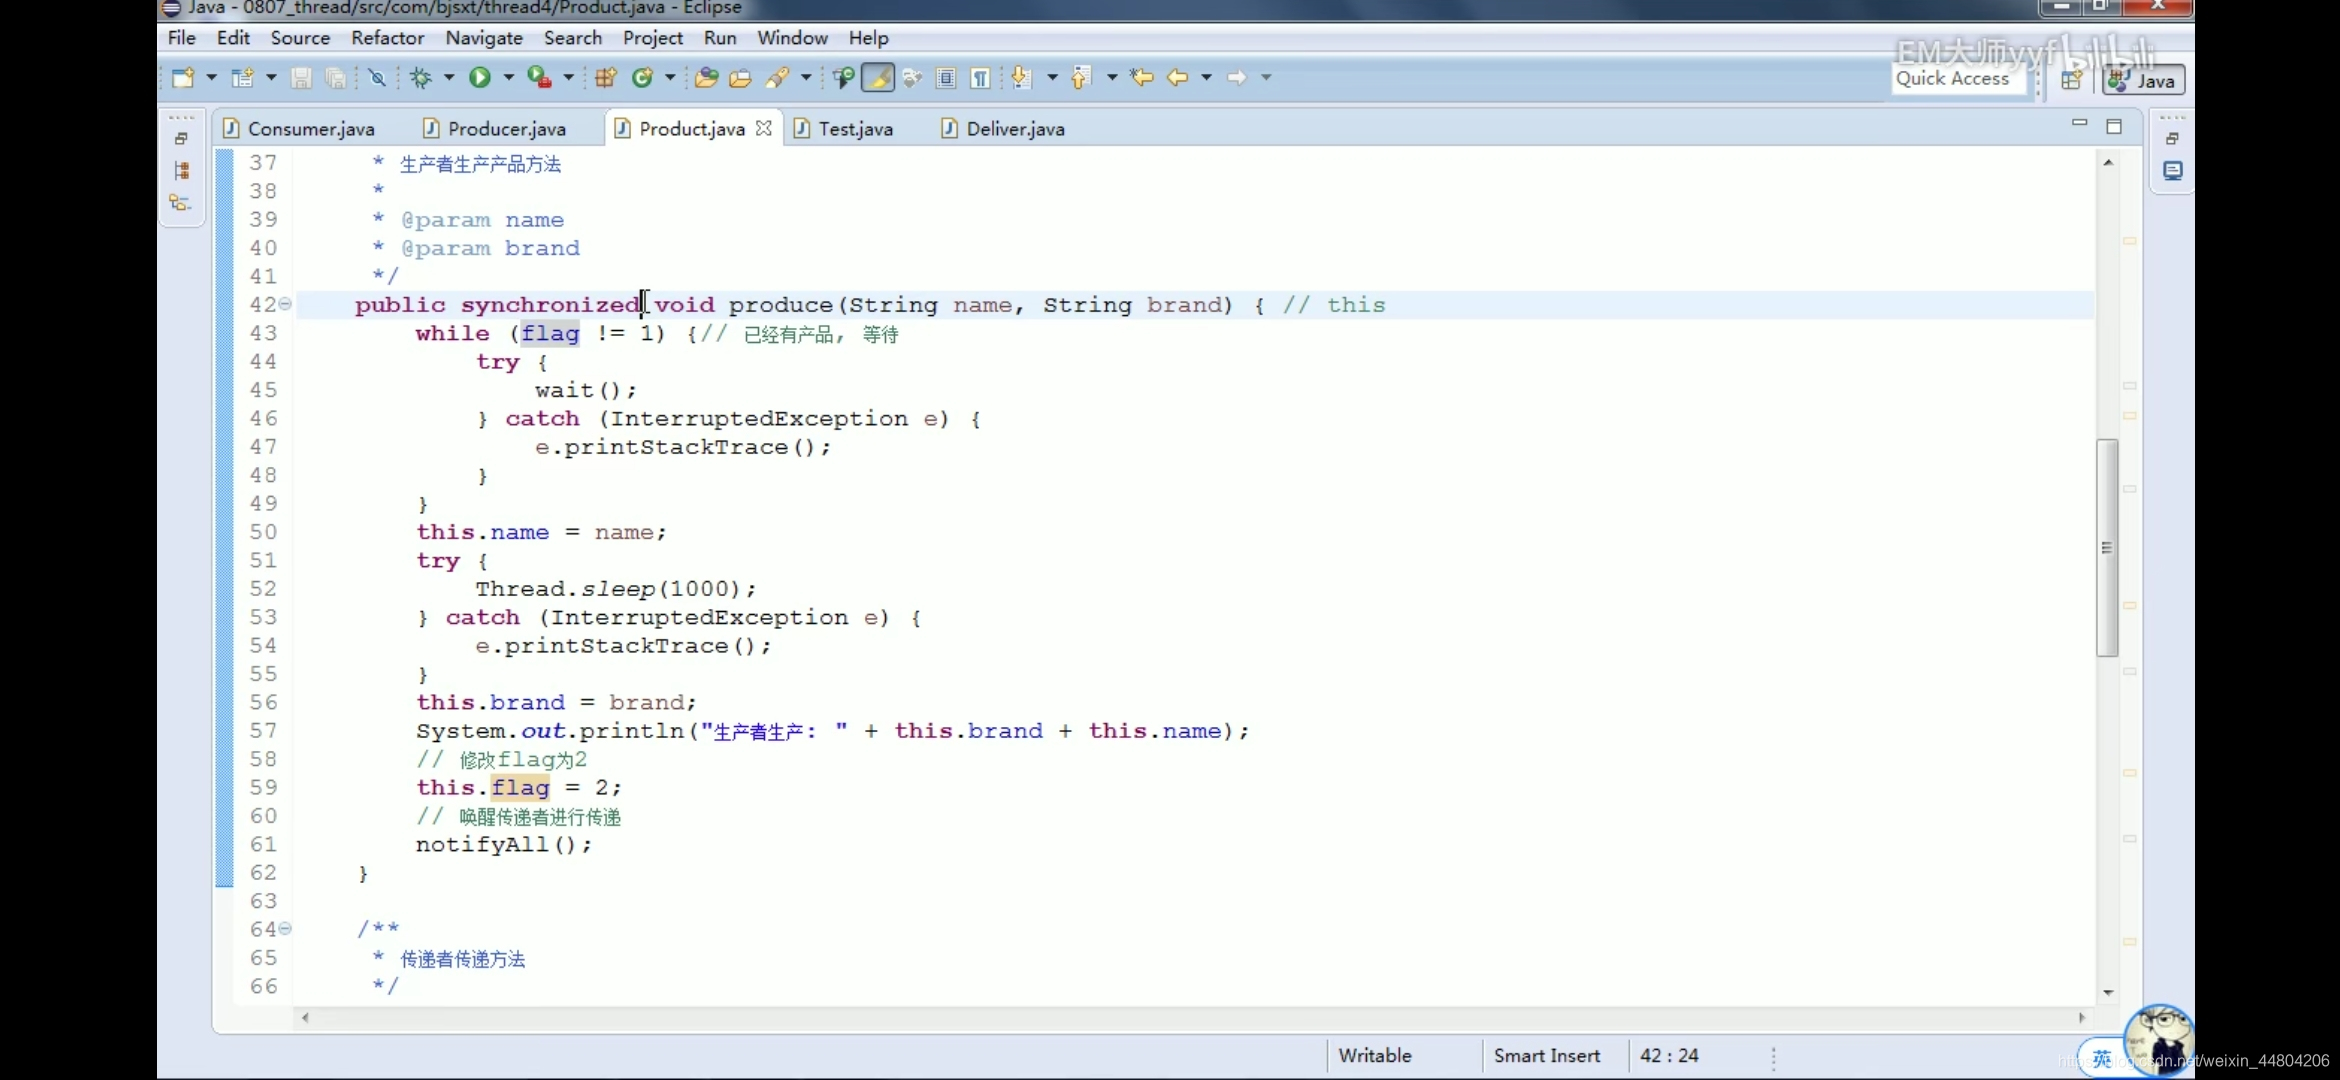This screenshot has height=1080, width=2340.
Task: Click the Java perspective button
Action: [2144, 80]
